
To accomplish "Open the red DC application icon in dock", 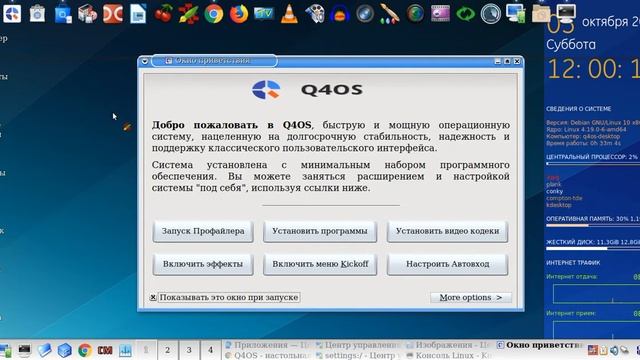I will pos(113,14).
